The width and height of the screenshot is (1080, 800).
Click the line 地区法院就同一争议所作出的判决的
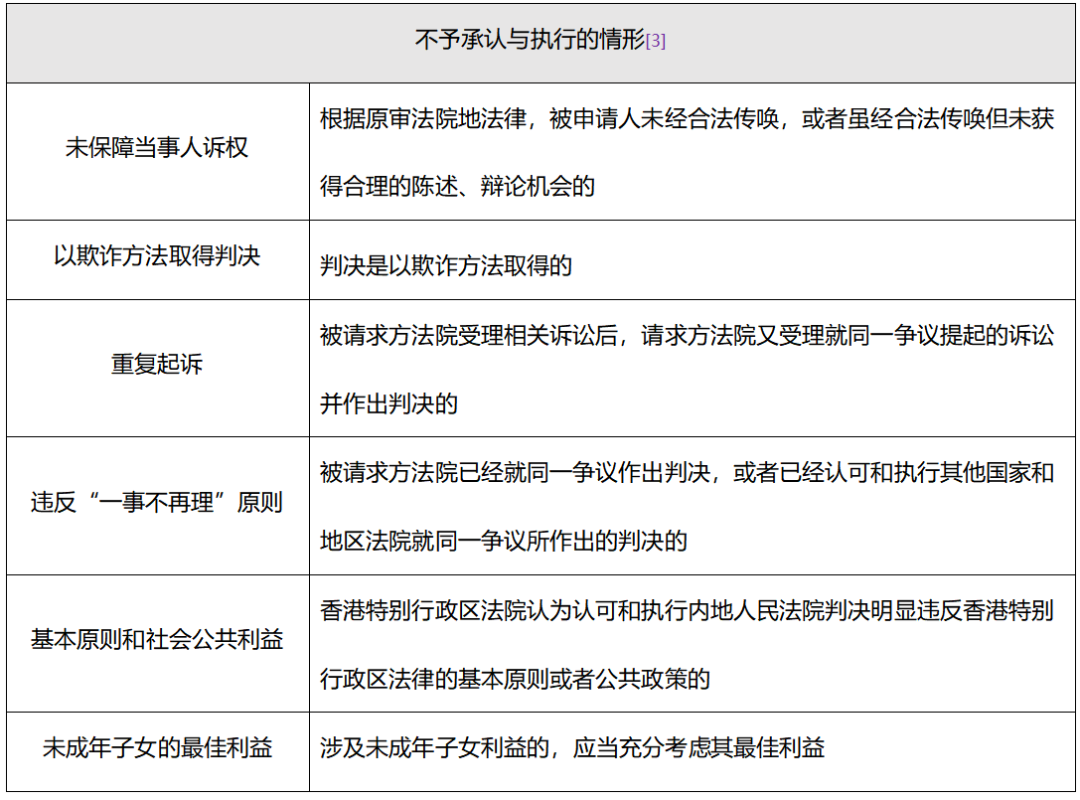[503, 541]
